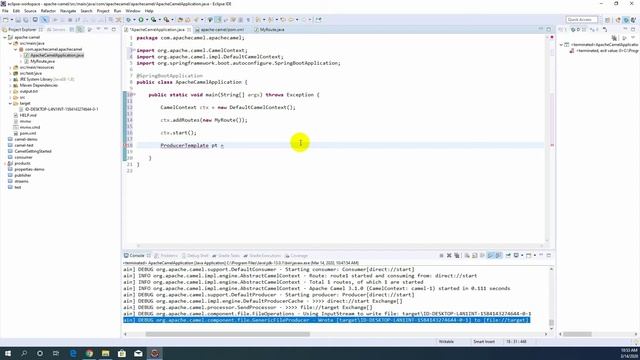Open the Run menu

click(x=117, y=11)
